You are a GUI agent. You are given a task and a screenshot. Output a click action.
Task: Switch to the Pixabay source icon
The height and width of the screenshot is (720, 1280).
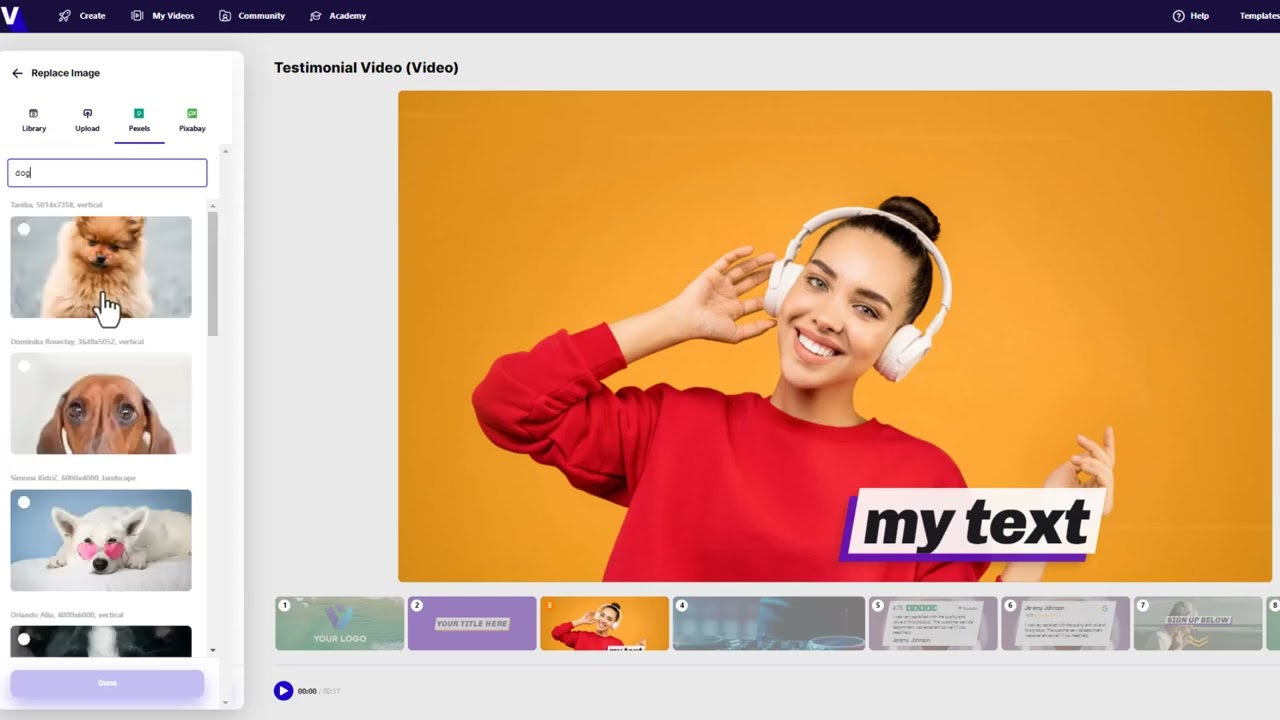click(192, 113)
